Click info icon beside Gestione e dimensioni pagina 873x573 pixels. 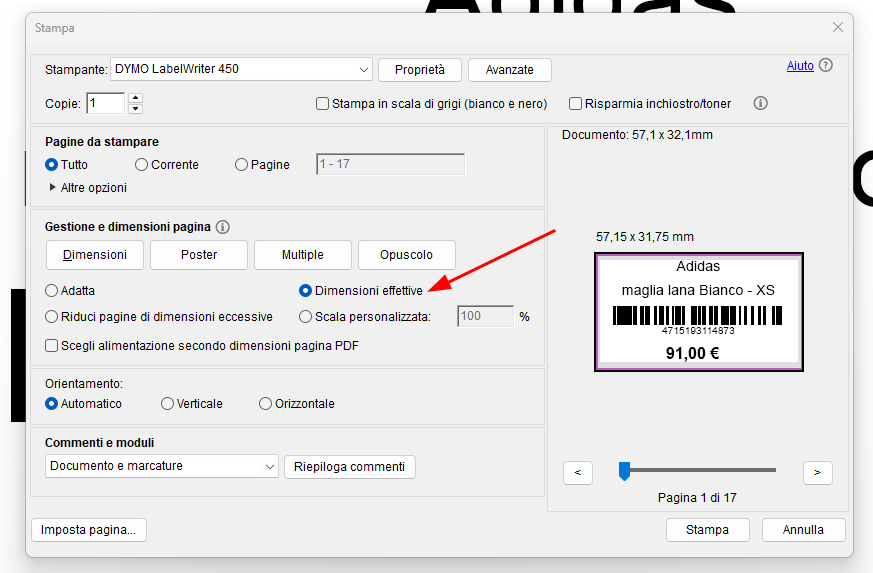click(x=223, y=227)
